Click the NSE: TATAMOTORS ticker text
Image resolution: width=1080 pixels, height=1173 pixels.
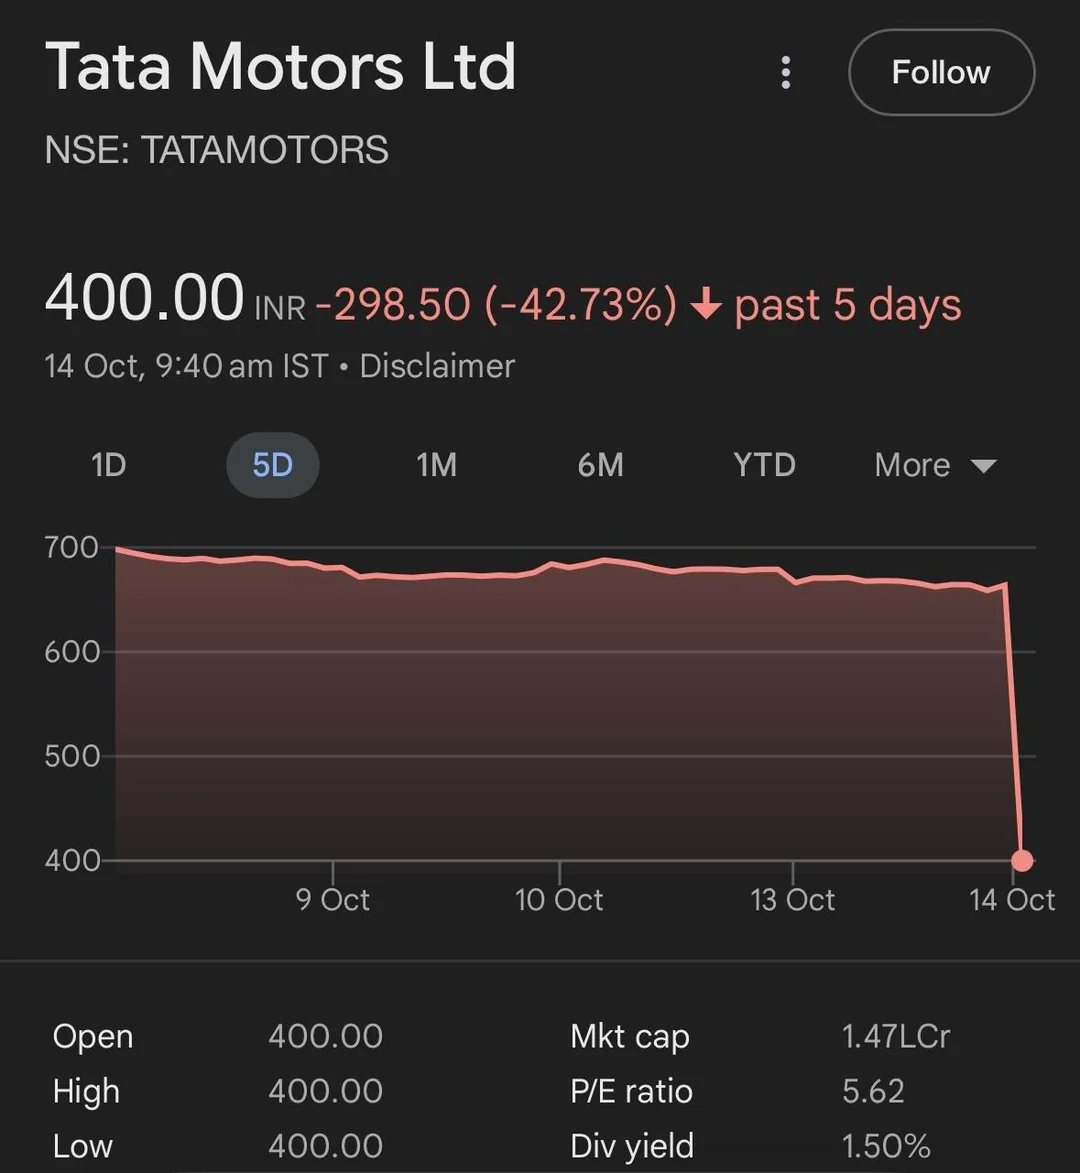(x=217, y=150)
